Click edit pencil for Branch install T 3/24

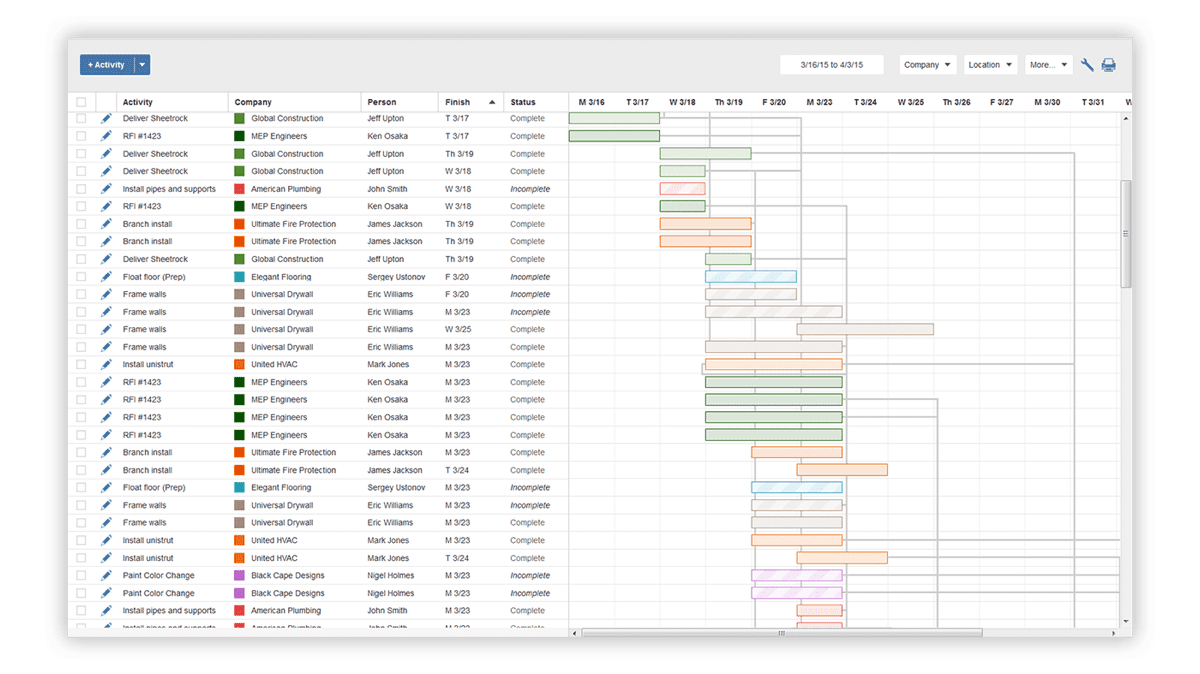coord(107,470)
